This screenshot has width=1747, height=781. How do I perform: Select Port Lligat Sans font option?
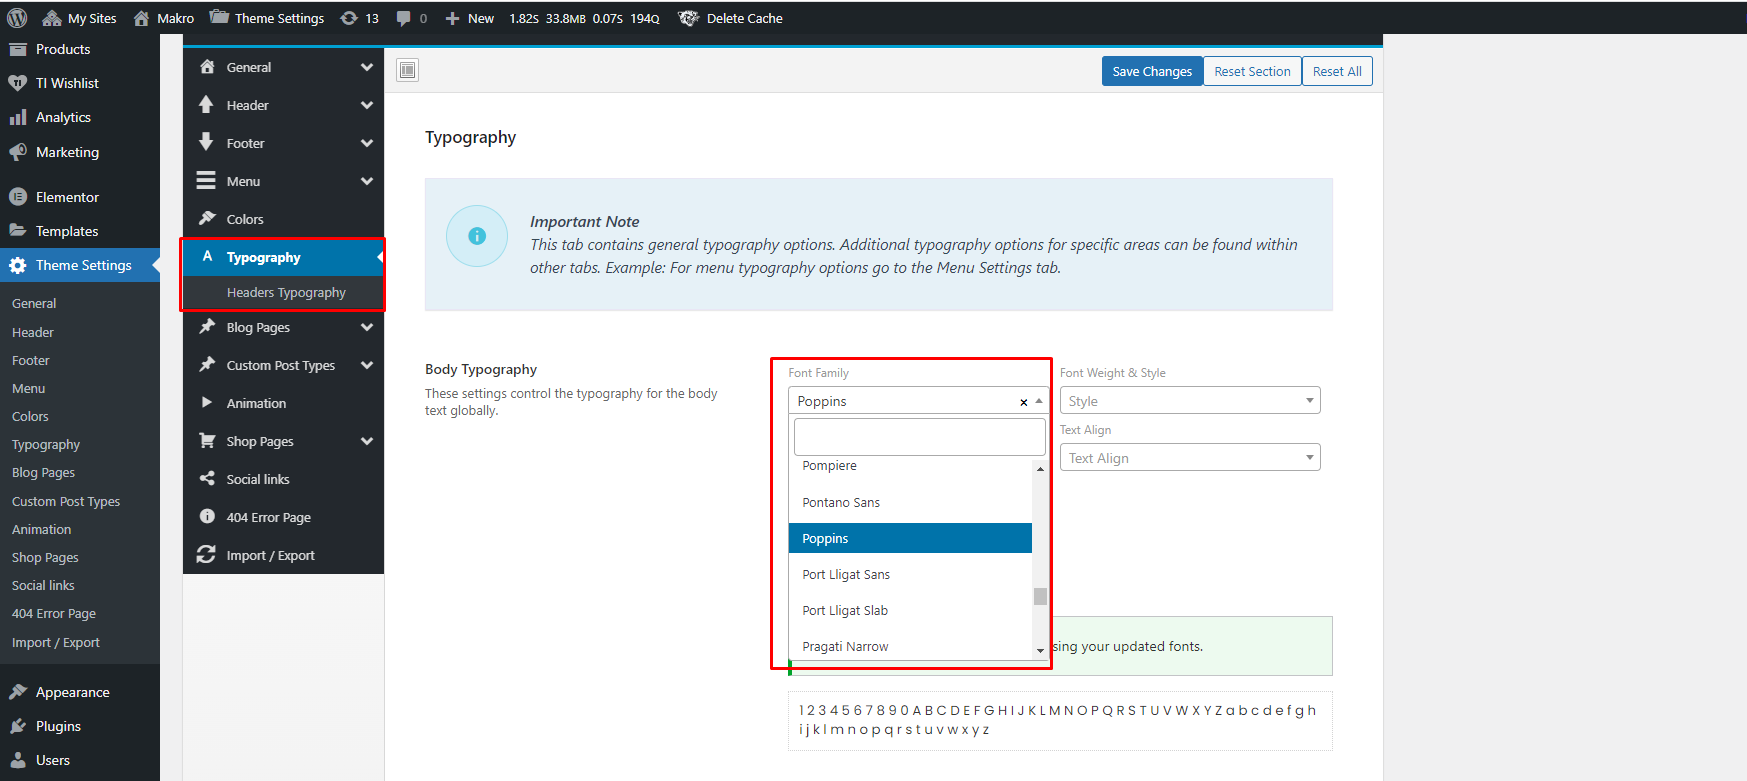coord(910,574)
